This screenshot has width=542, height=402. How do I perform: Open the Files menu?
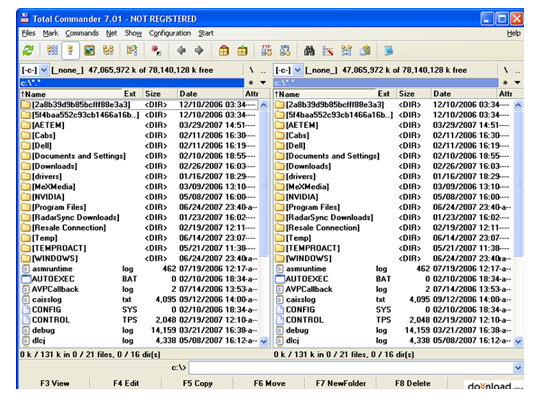coord(28,33)
